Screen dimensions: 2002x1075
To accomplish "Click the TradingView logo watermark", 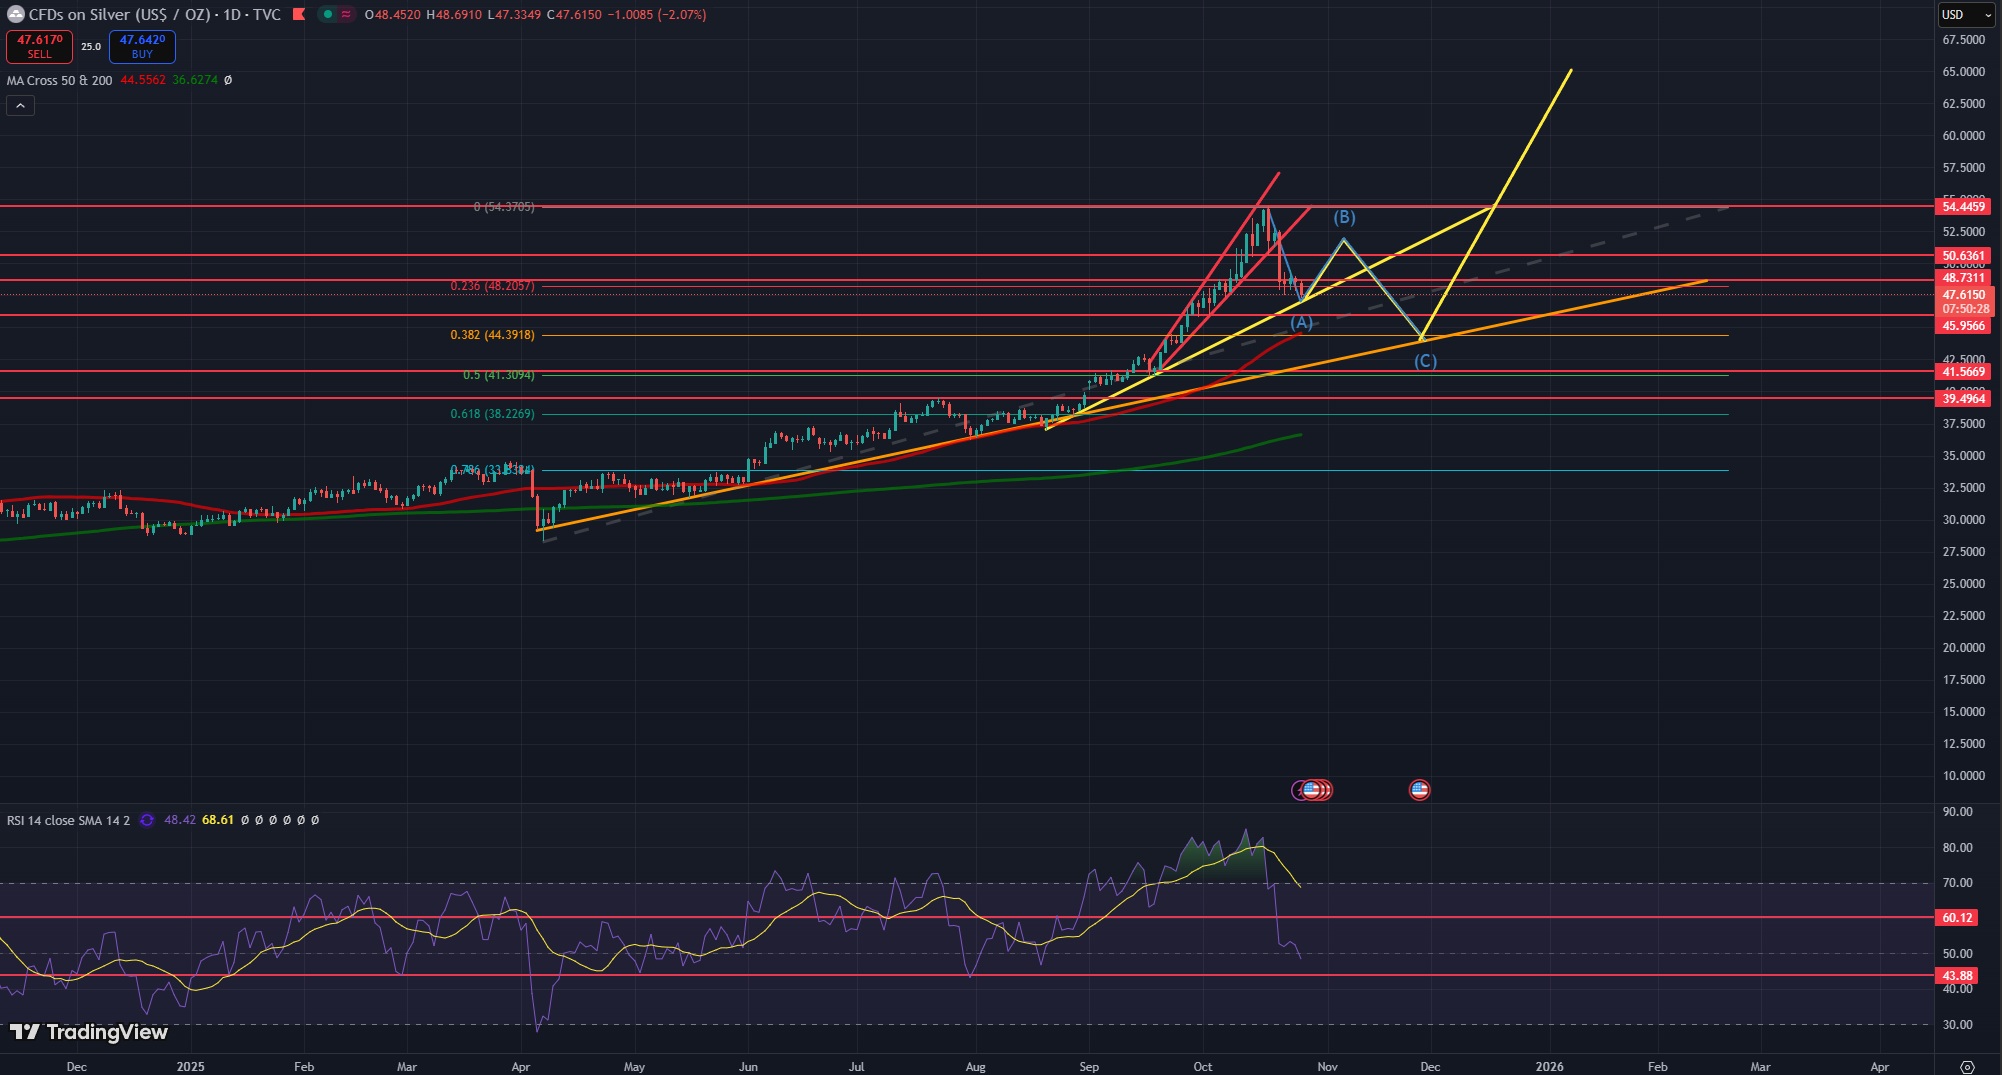I will coord(89,1032).
